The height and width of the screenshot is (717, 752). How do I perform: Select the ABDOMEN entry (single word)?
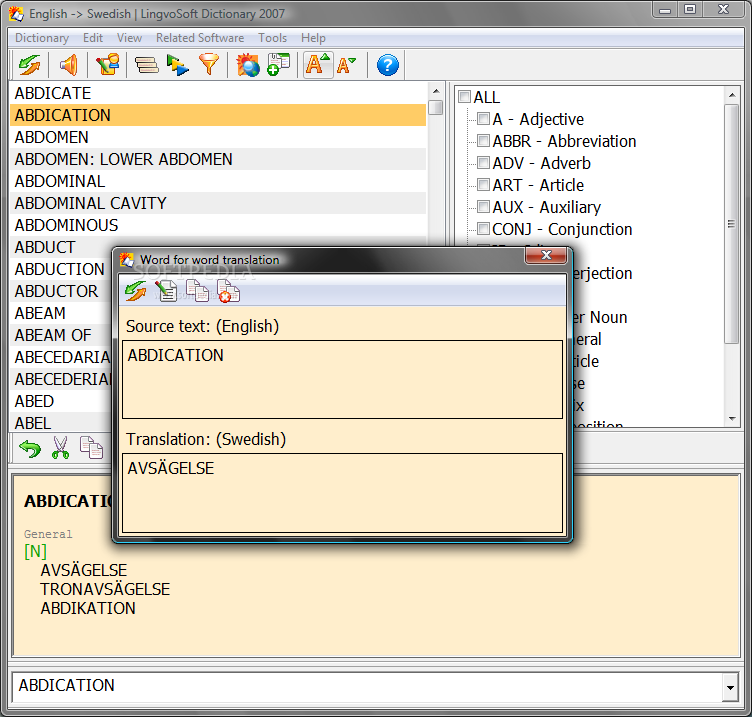(218, 137)
